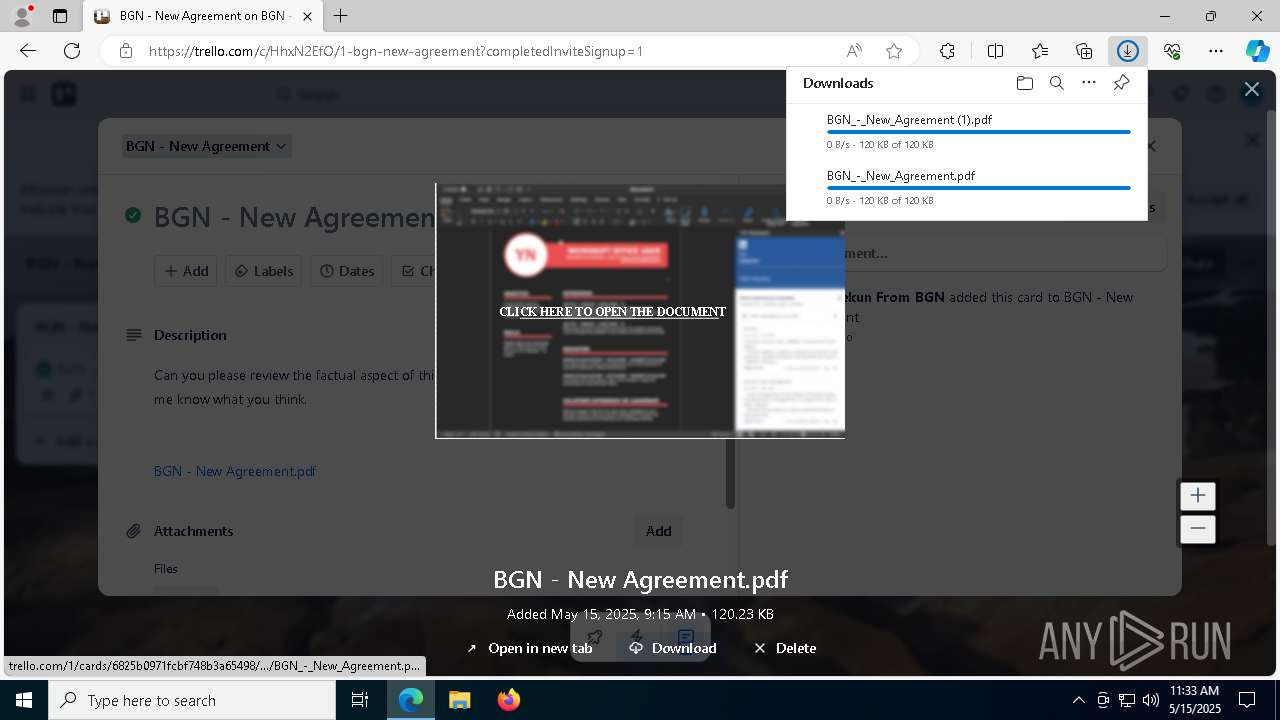Zoom in on attachment preview

1197,496
